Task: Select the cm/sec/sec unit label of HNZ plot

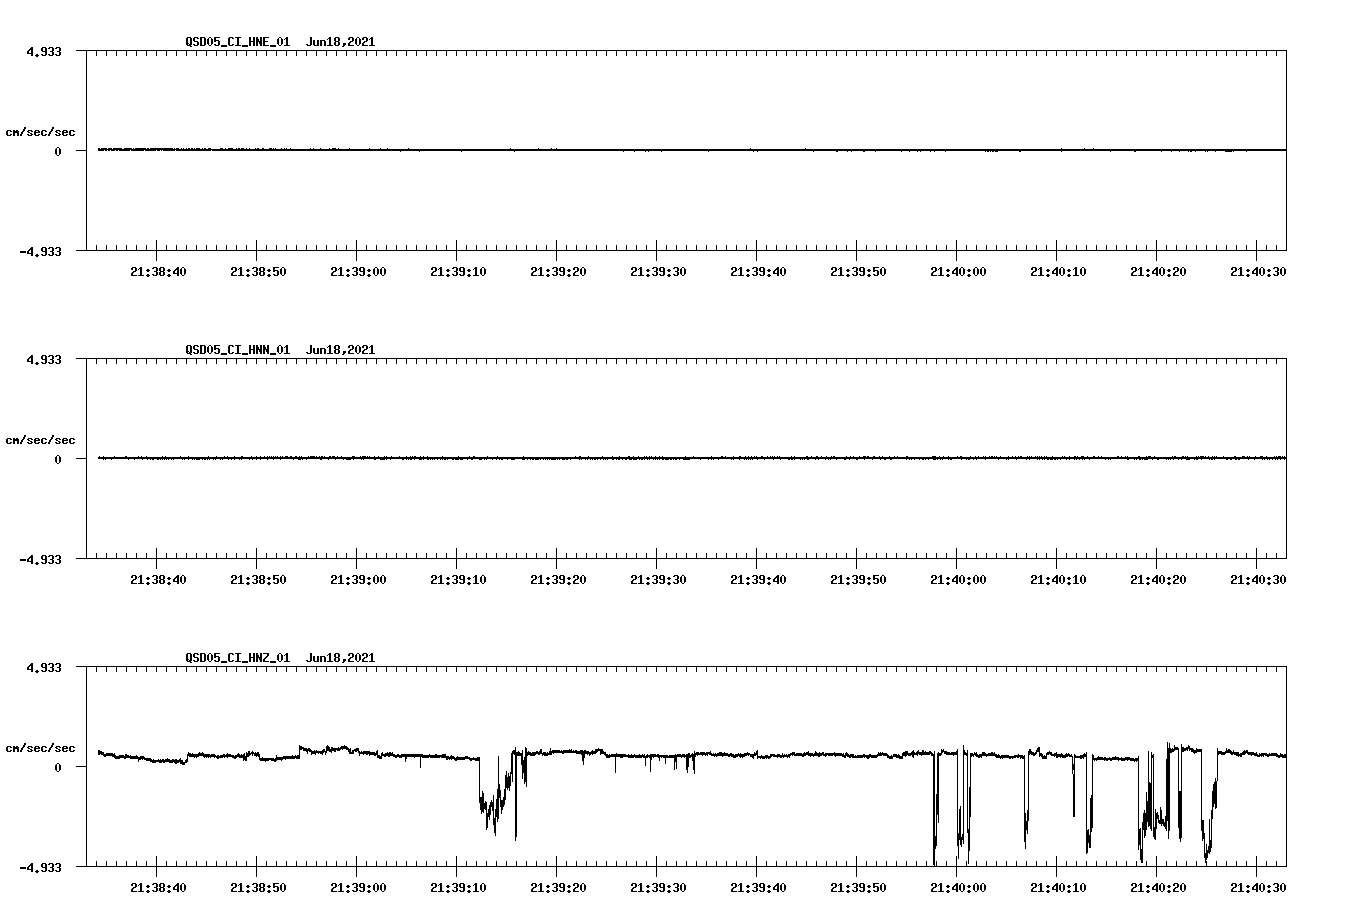Action: pos(40,748)
